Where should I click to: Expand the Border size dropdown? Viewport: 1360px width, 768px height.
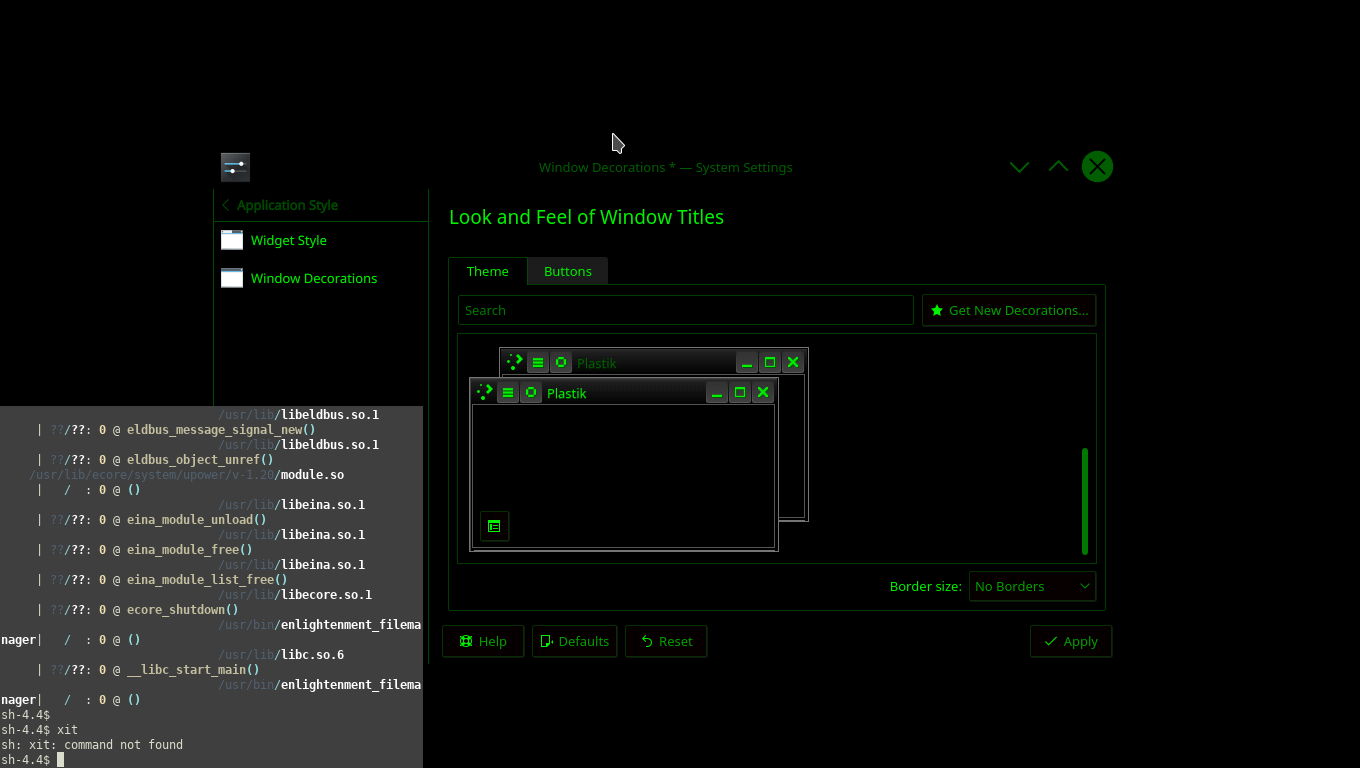[1031, 586]
